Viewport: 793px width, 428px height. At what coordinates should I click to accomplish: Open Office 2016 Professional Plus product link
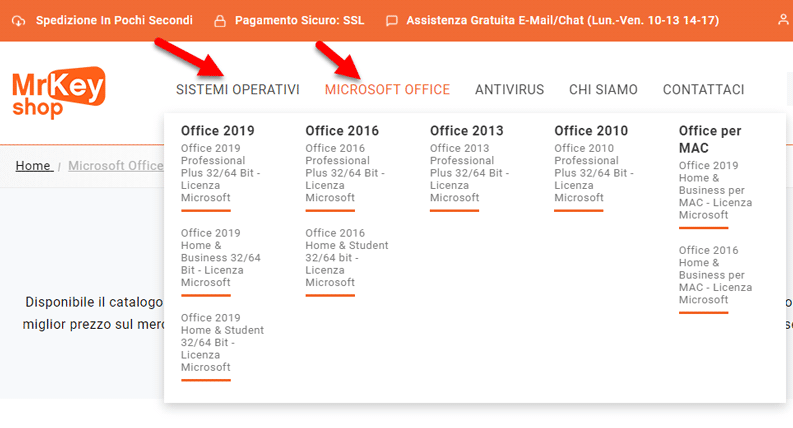[345, 173]
